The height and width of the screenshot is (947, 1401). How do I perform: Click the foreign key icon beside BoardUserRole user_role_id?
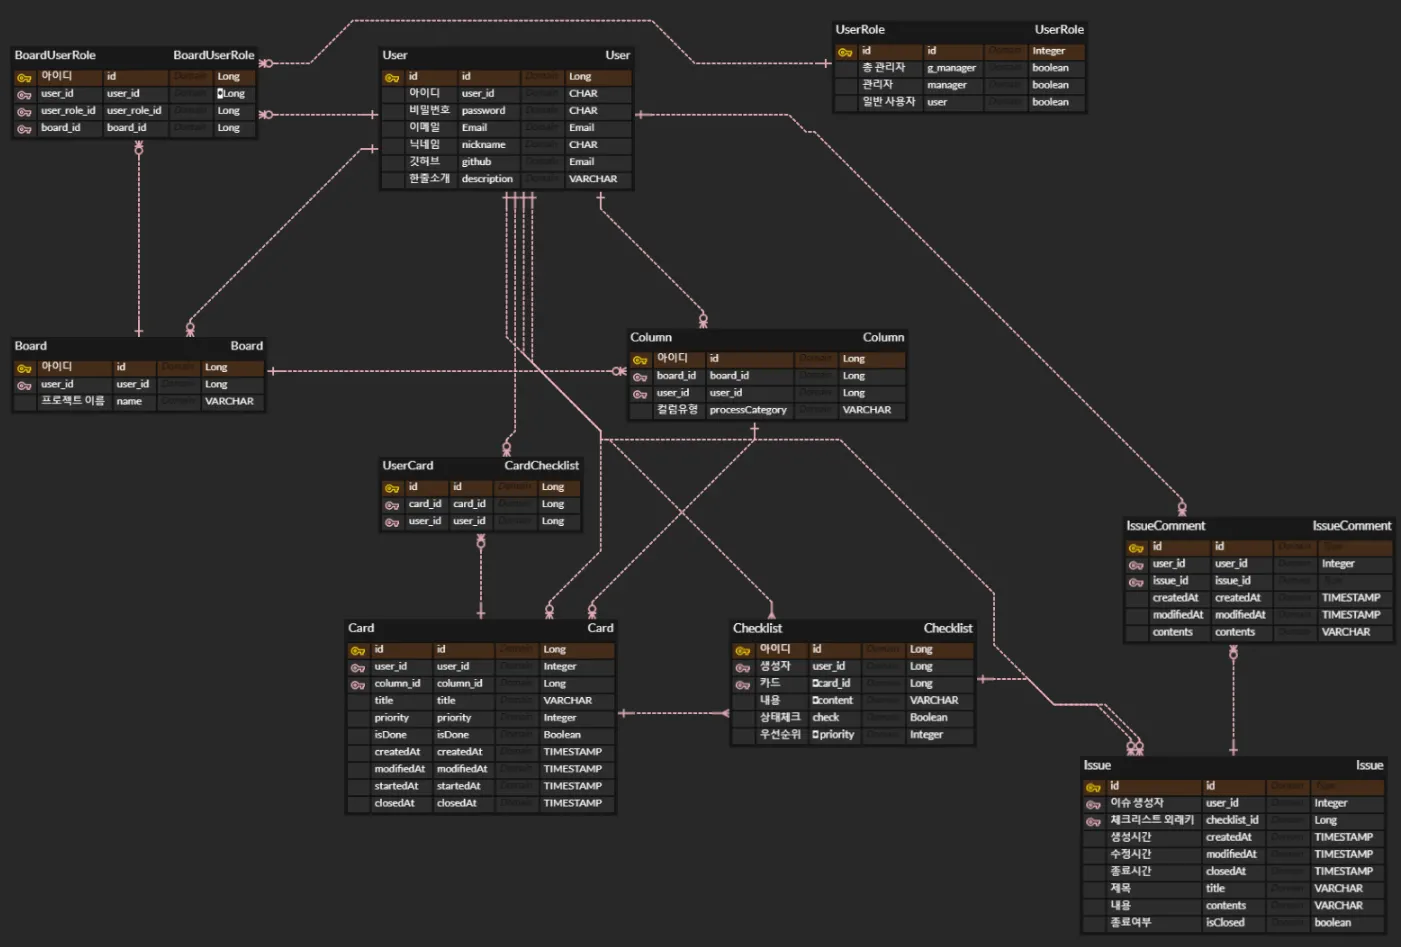click(x=24, y=111)
